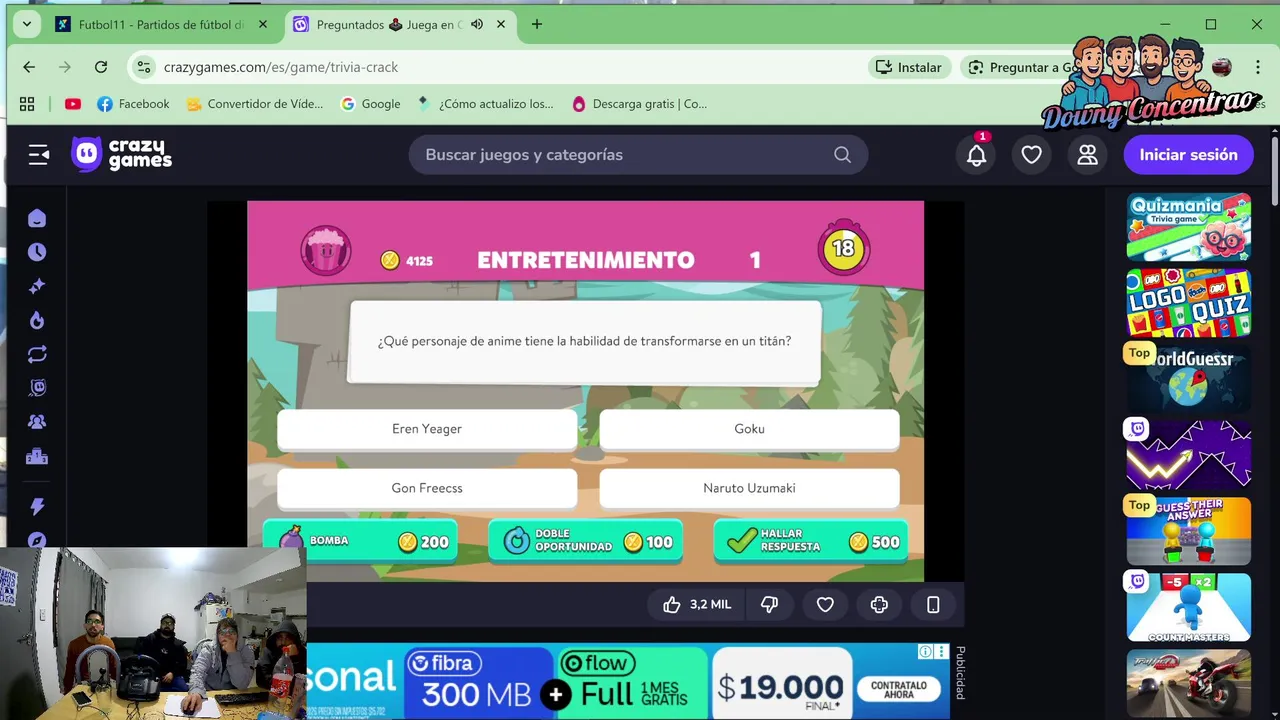The width and height of the screenshot is (1280, 720).
Task: Click the gamepad icon beside the heart
Action: click(x=879, y=604)
